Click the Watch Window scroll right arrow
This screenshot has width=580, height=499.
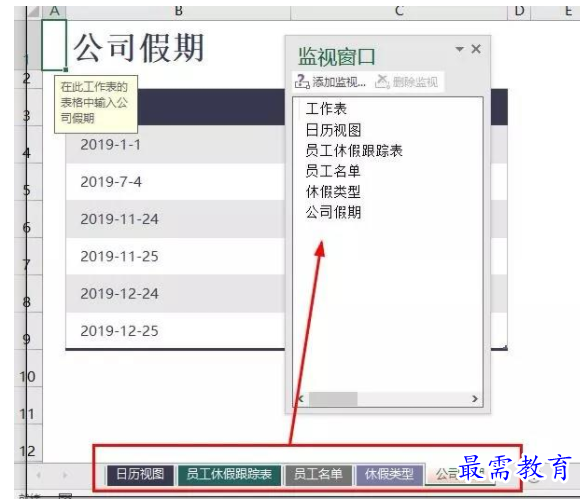click(475, 399)
